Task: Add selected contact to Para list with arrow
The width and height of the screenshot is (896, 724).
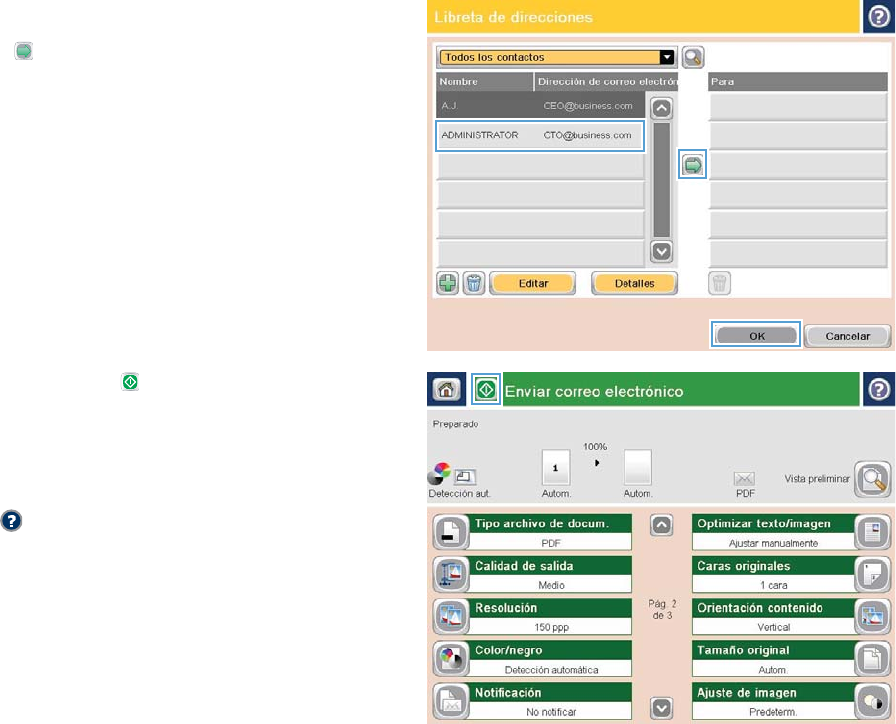Action: pos(693,165)
